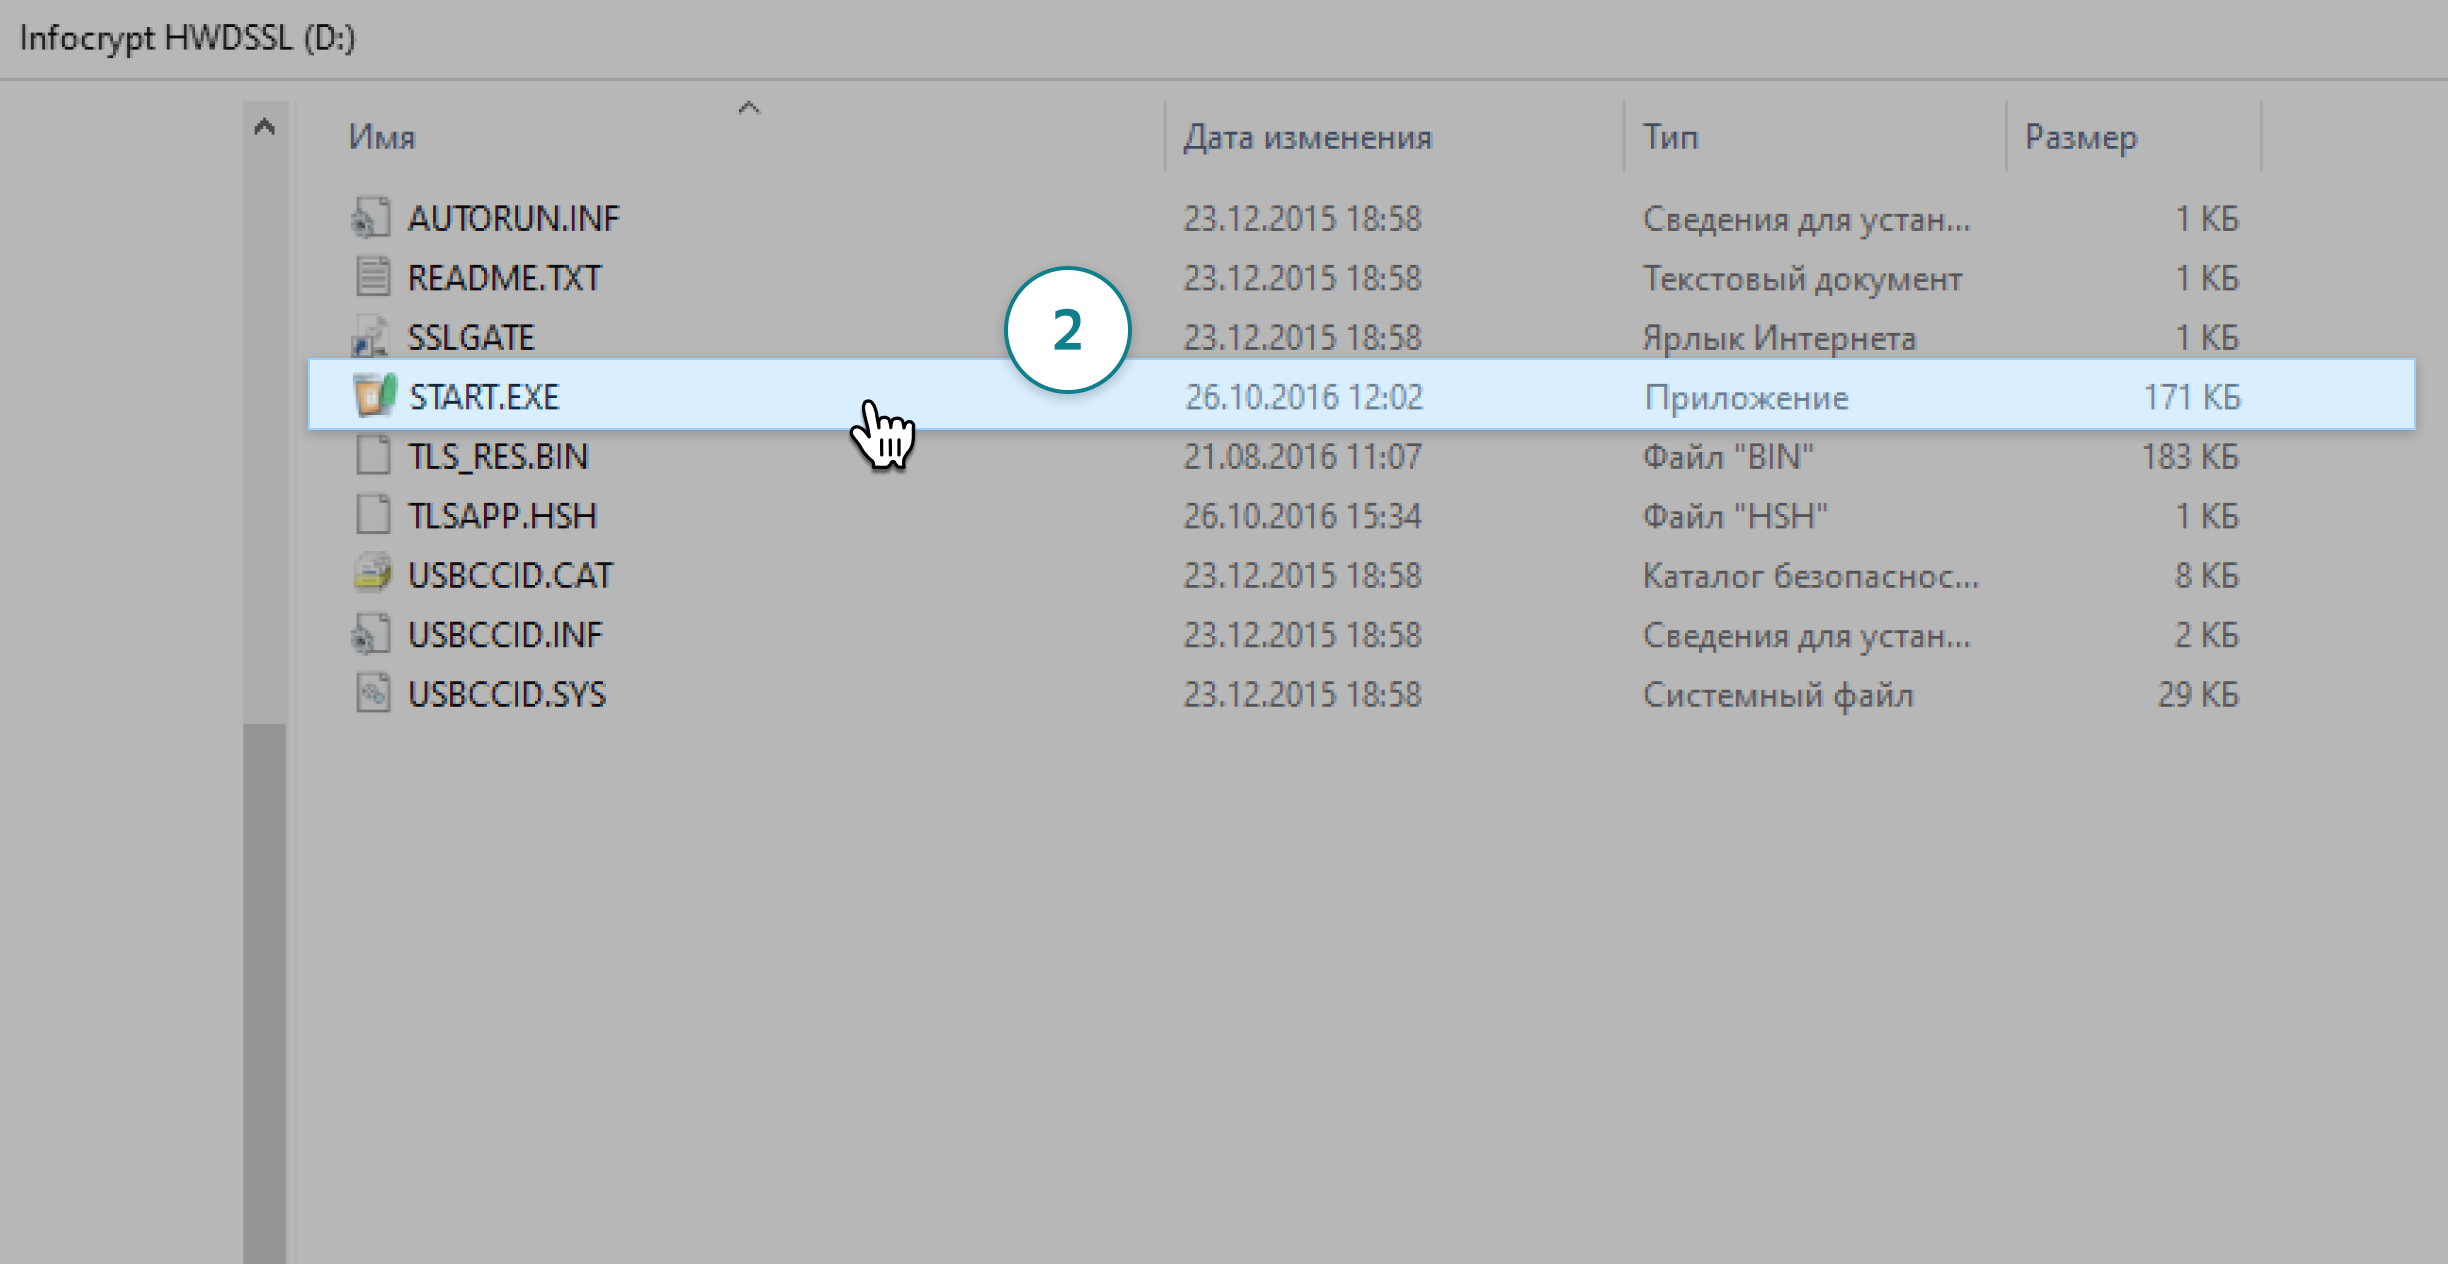Screen dimensions: 2448x1264
Task: Click the AUTORUN.INF file icon
Action: 372,218
